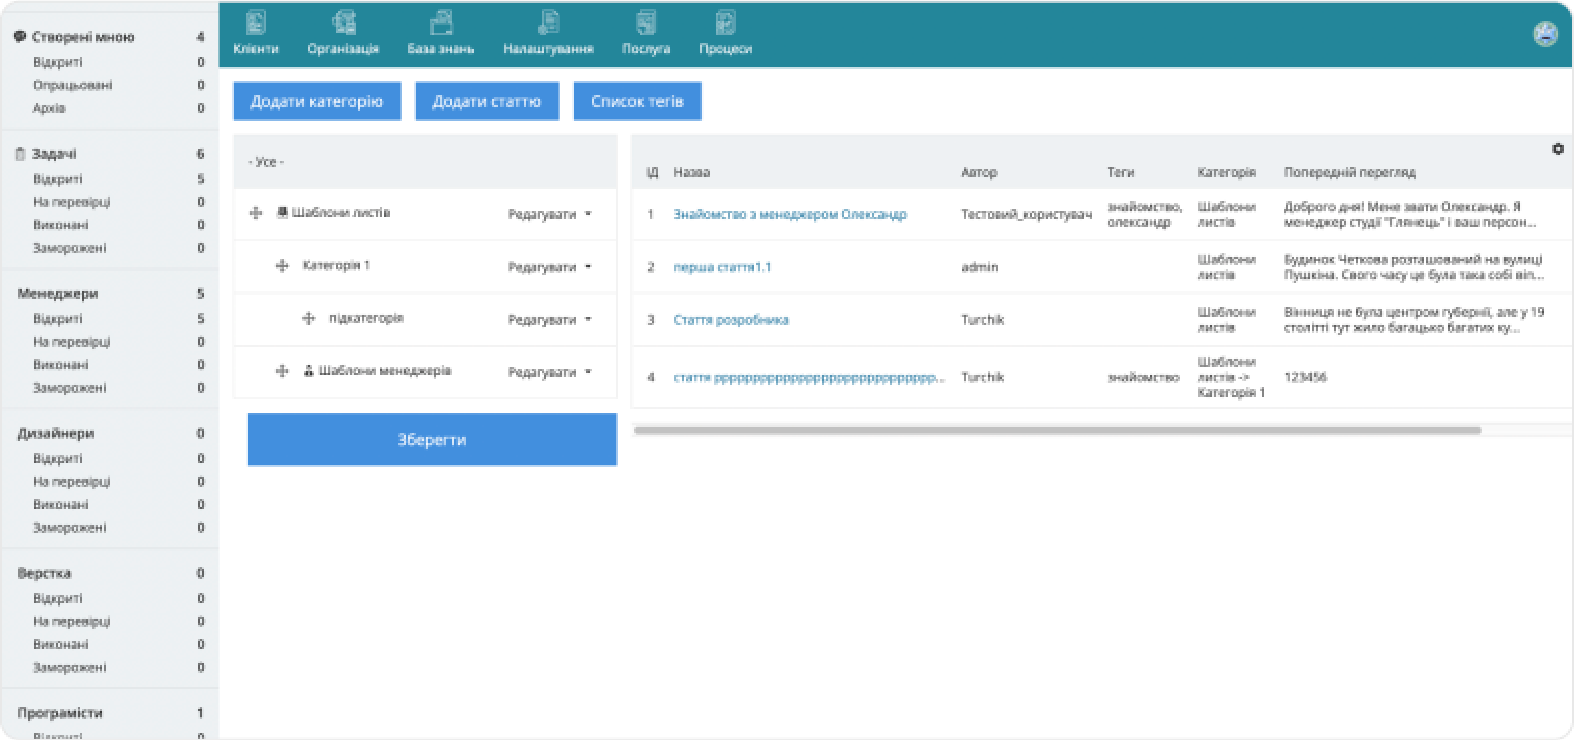This screenshot has height=740, width=1574.
Task: Grab move handle of Шаблони листів
Action: pyautogui.click(x=256, y=213)
